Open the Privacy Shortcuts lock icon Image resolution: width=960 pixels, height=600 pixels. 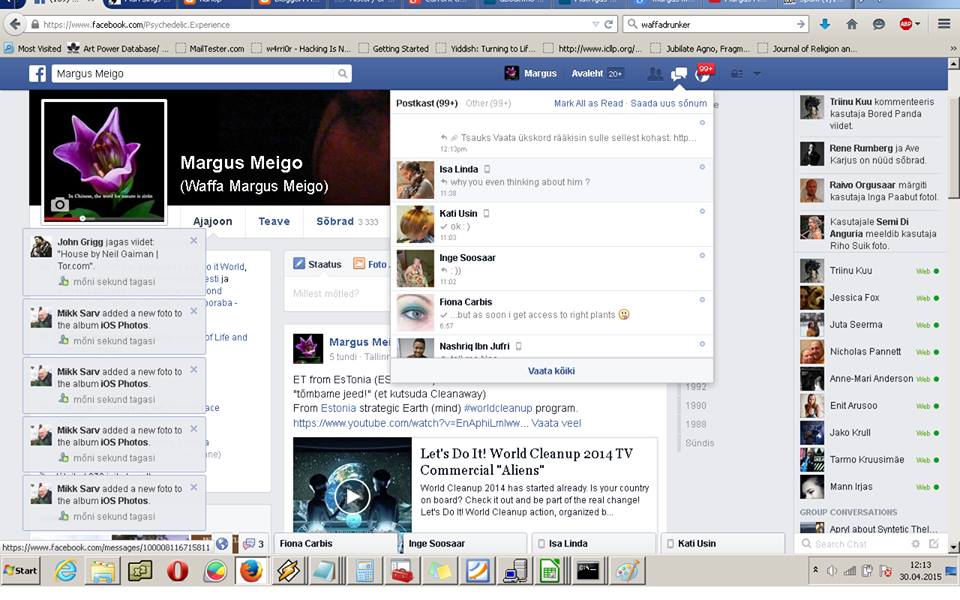(x=737, y=73)
